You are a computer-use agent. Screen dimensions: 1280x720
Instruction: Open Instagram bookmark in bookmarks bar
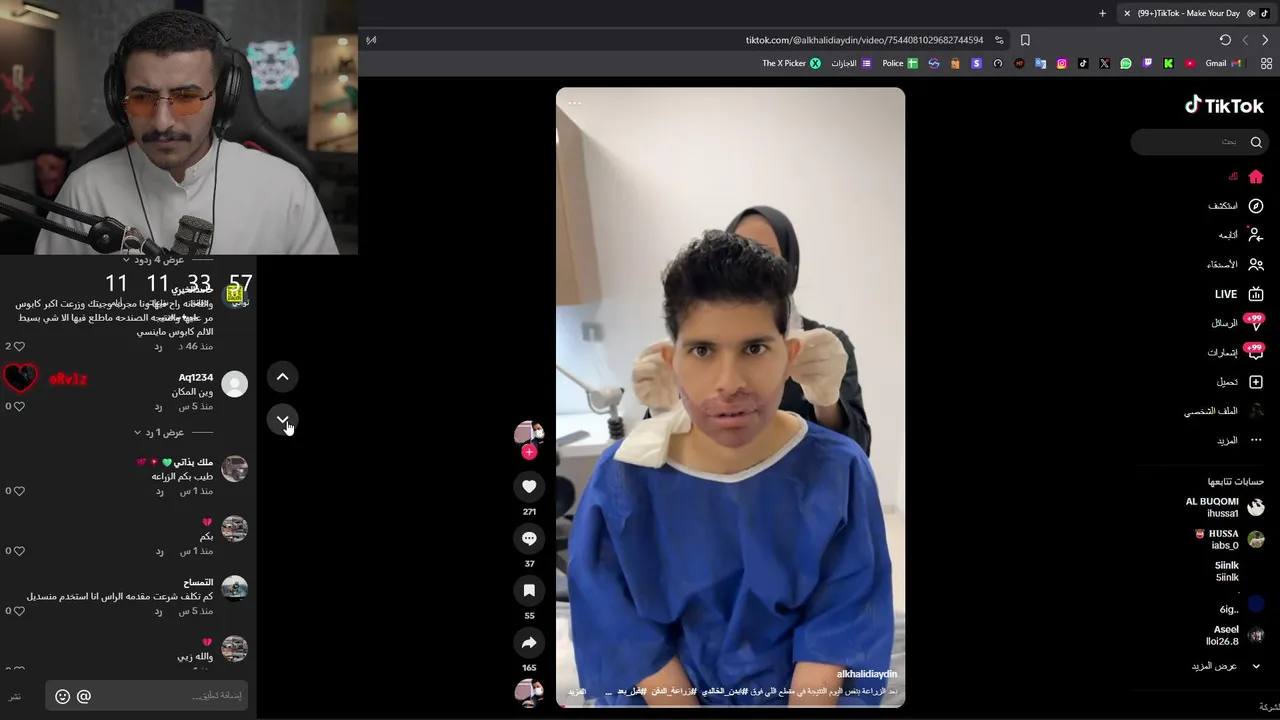pyautogui.click(x=1062, y=63)
